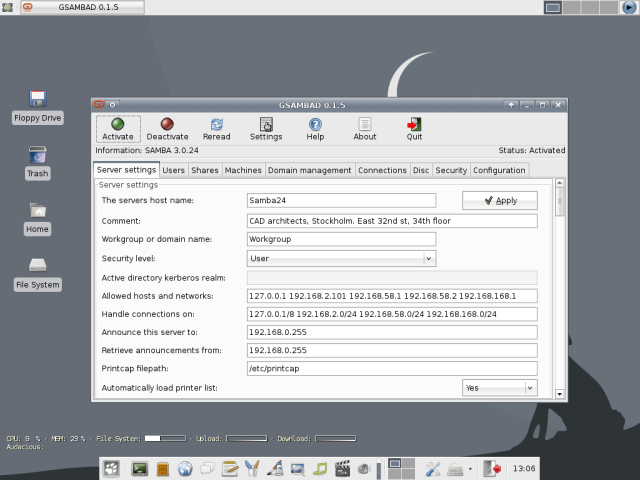Click the Announce this server to field
The height and width of the screenshot is (480, 640).
[392, 332]
